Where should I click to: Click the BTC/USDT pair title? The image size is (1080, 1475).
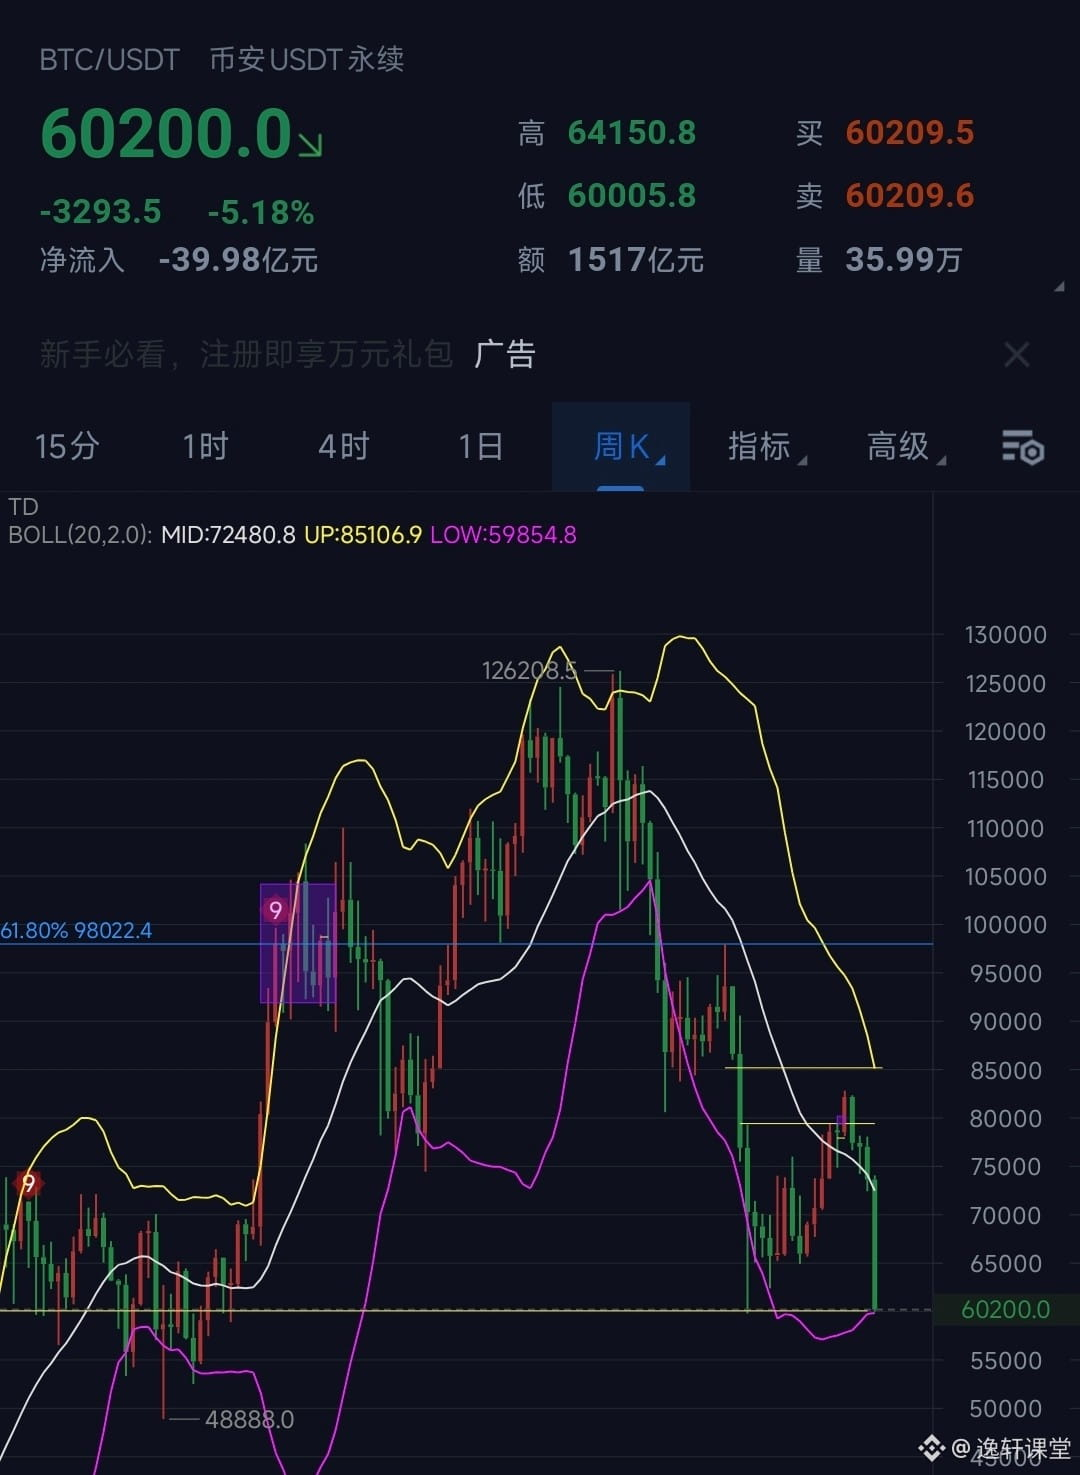click(109, 60)
